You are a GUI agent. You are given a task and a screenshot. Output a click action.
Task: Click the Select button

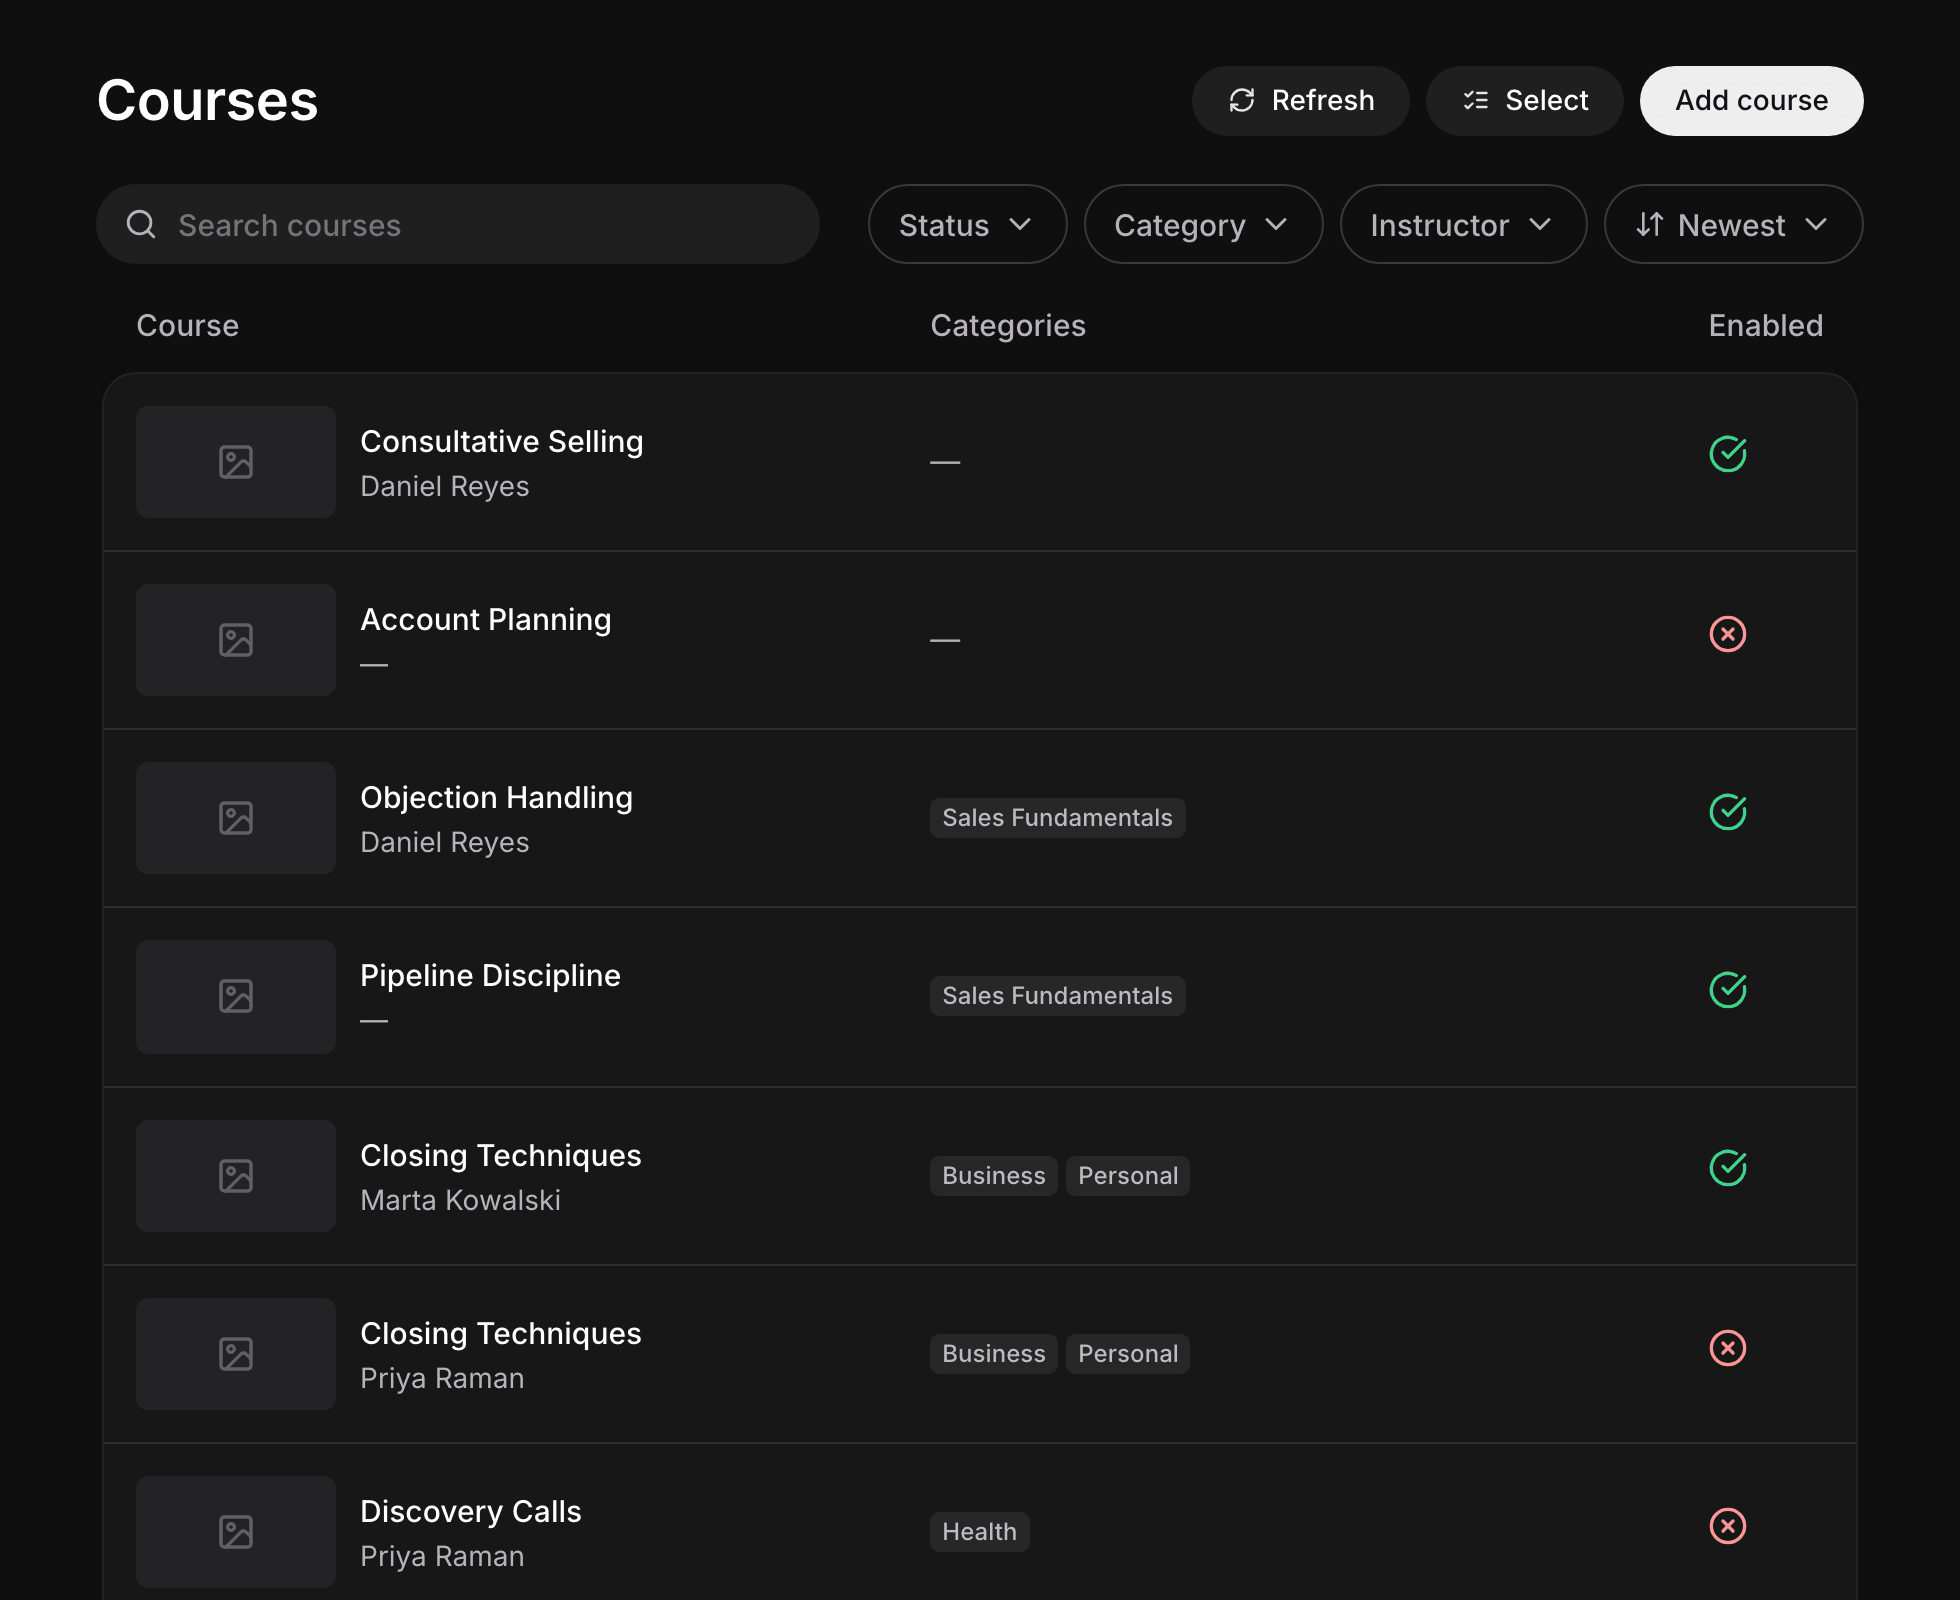point(1524,101)
